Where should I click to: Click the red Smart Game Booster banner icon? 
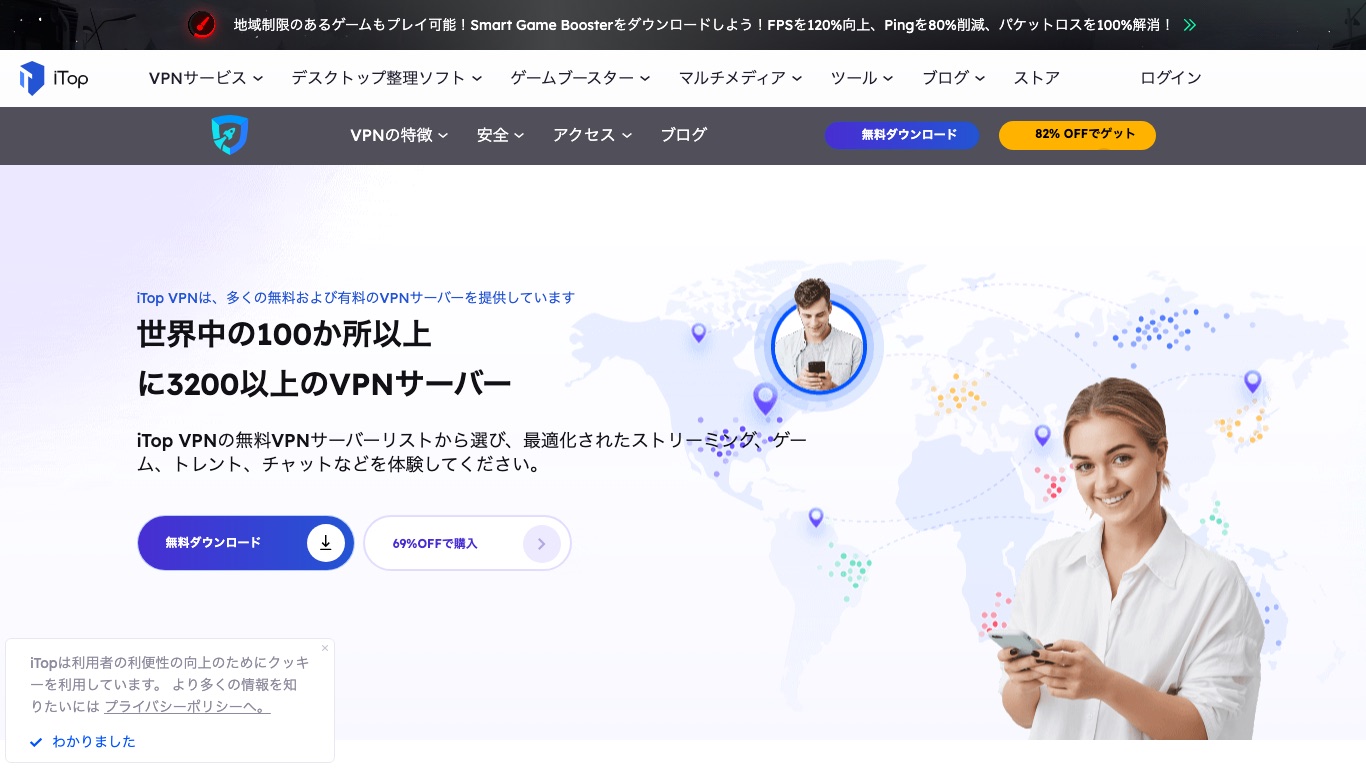[202, 24]
